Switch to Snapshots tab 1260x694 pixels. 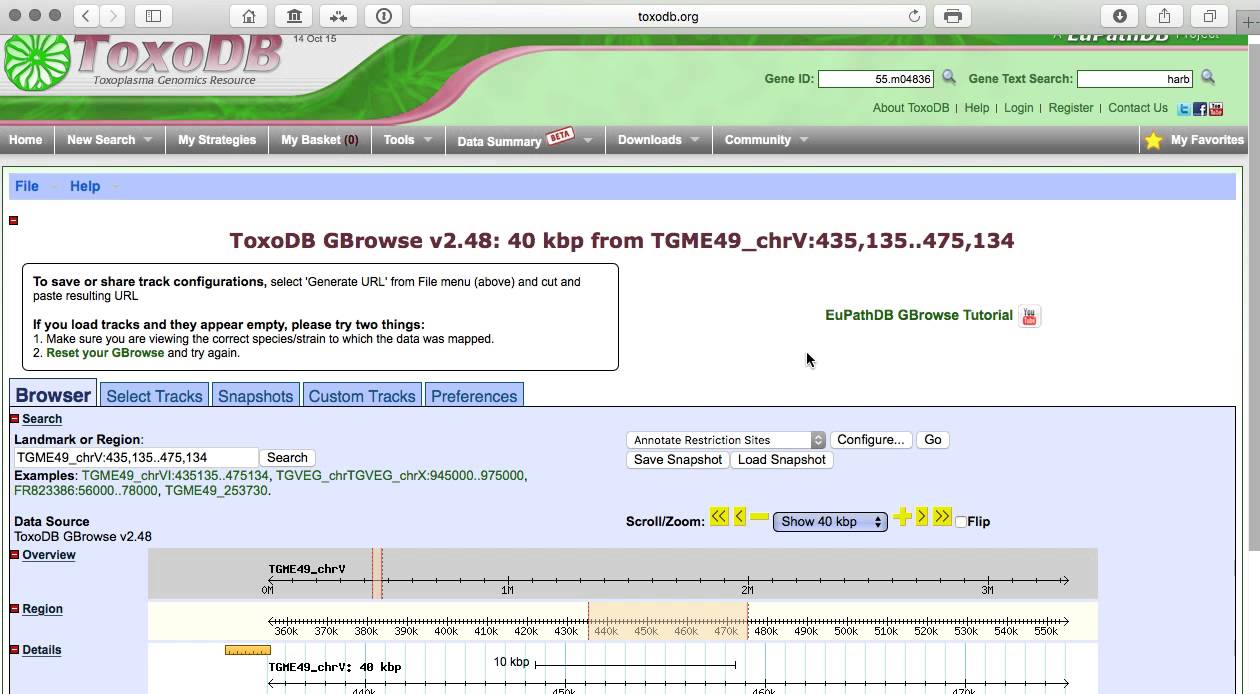(x=256, y=395)
